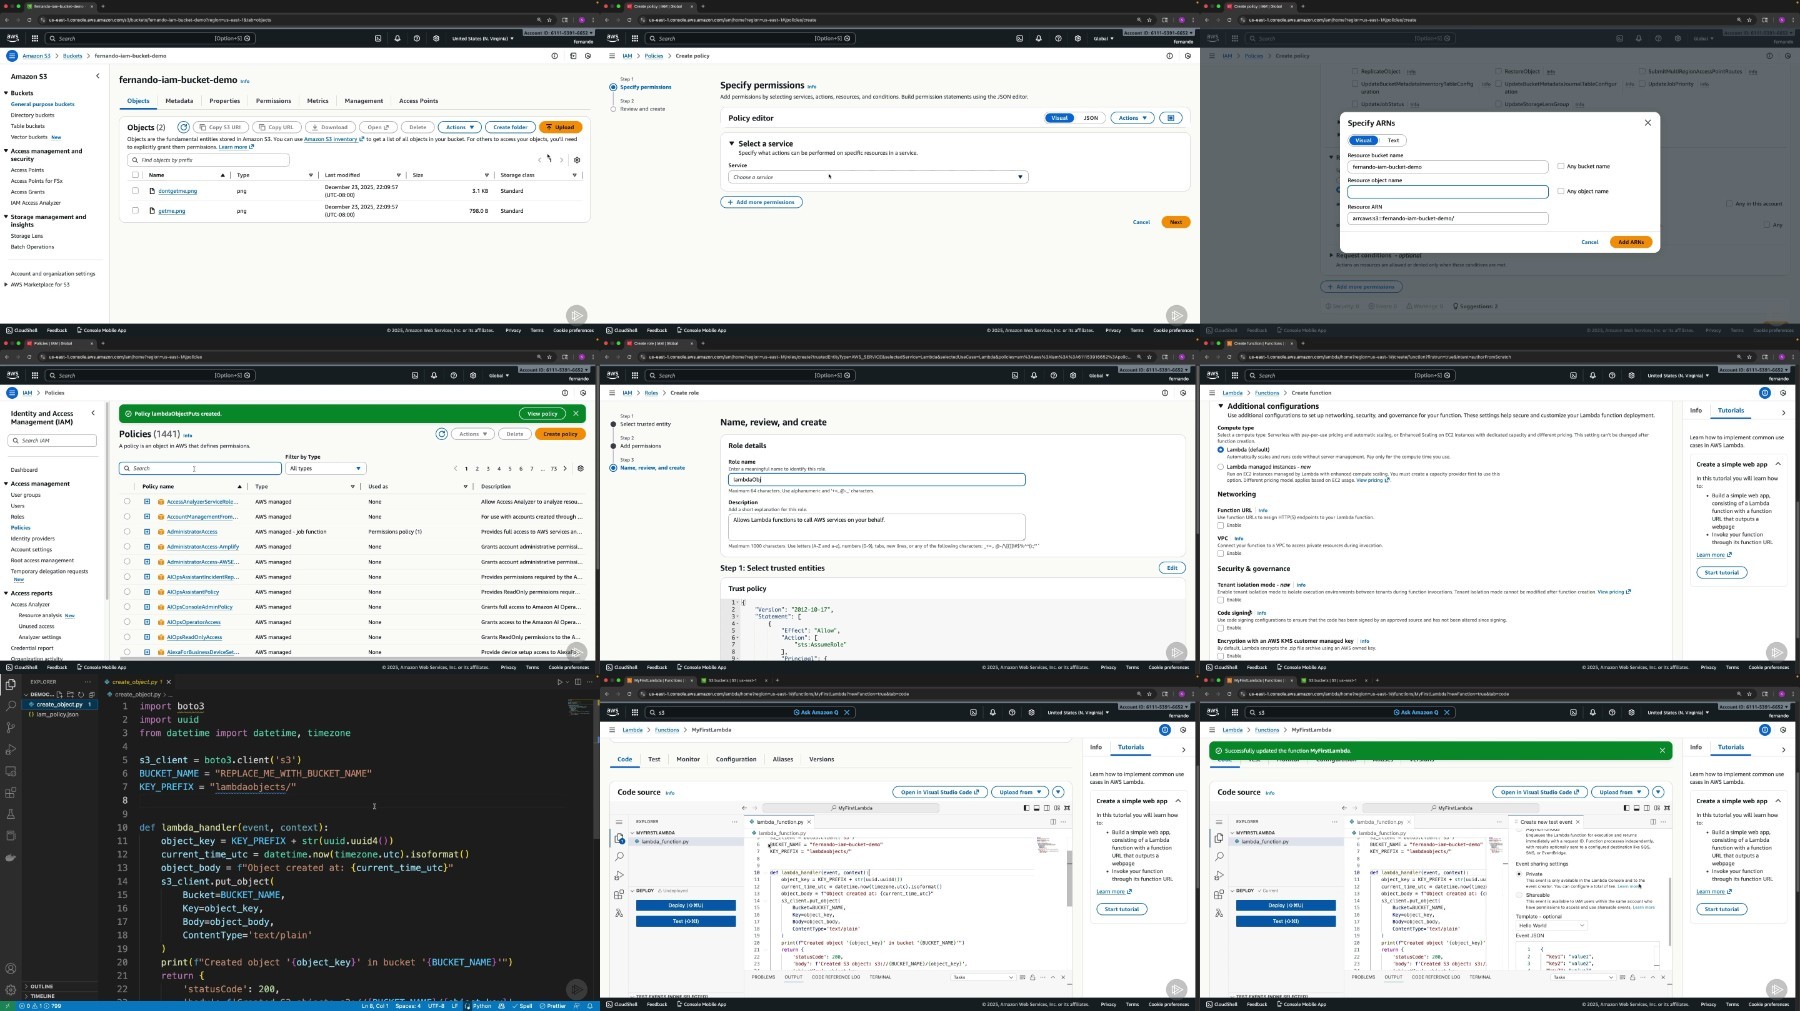Click 'Add more permissions' on Create policy page

[761, 202]
